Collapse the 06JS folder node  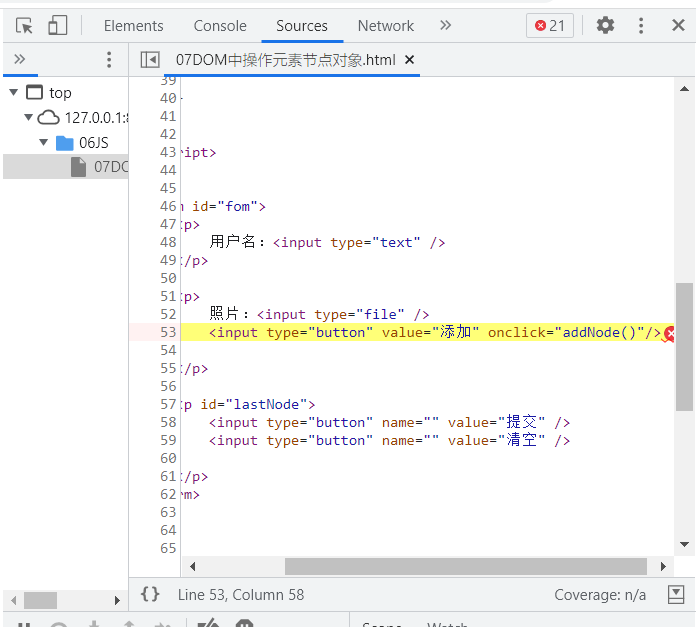44,142
